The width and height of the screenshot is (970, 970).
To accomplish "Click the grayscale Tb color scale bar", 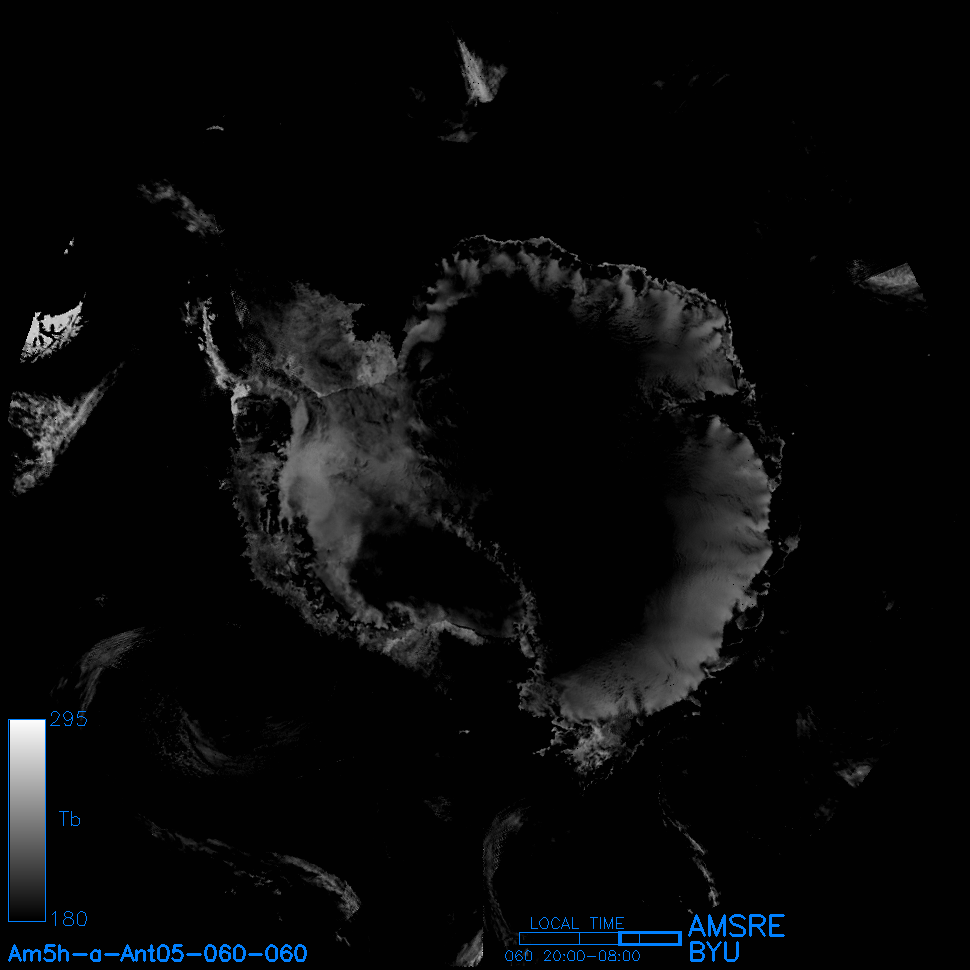I will pos(26,819).
